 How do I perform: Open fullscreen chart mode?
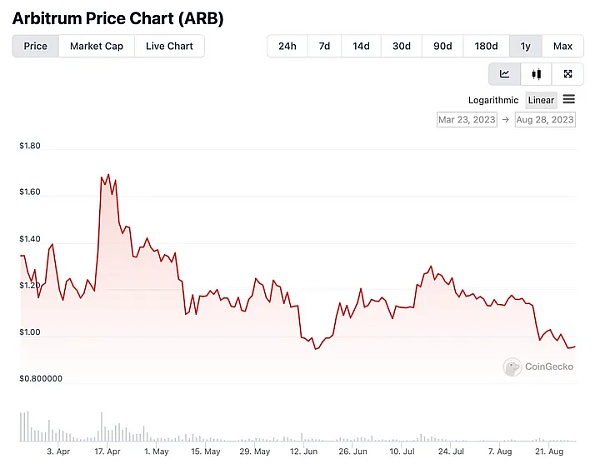(x=568, y=74)
